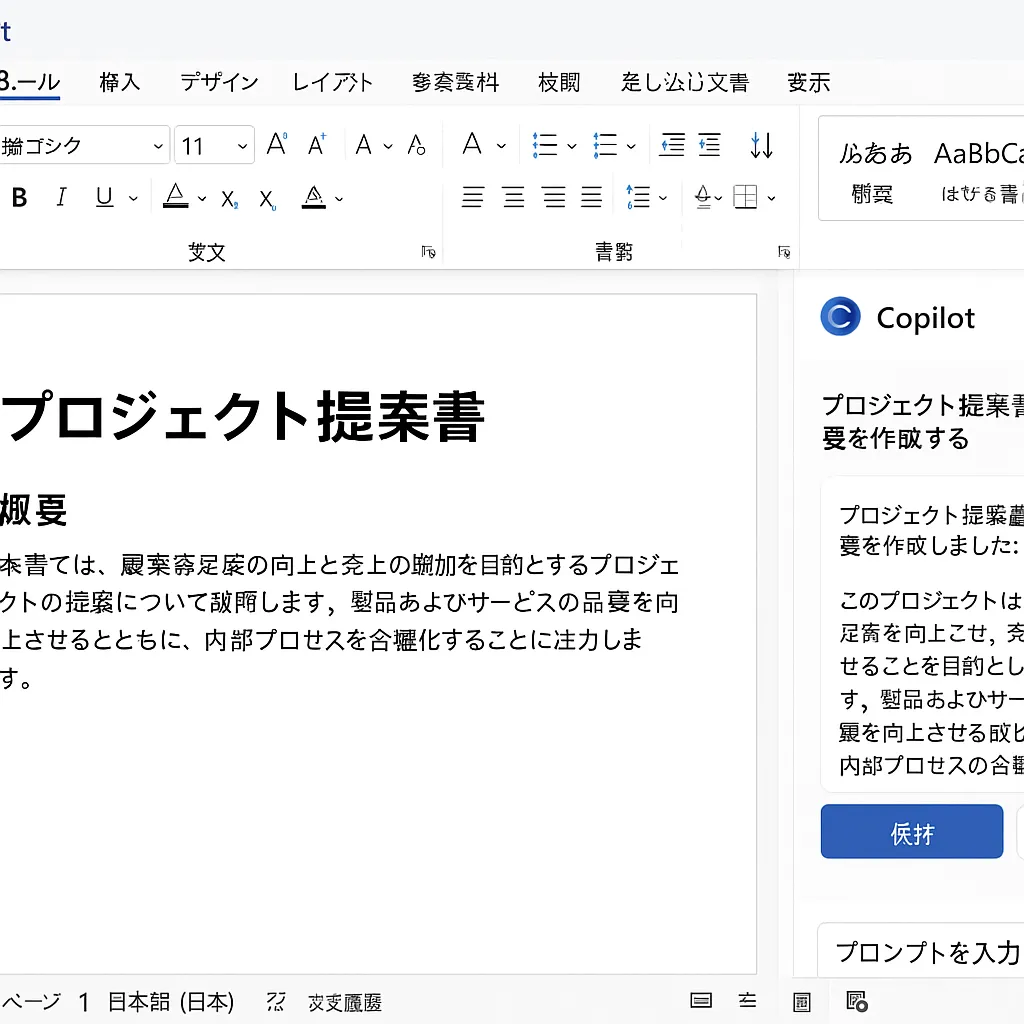Click the blue button in Copilot pane
1024x1024 pixels.
coord(911,832)
